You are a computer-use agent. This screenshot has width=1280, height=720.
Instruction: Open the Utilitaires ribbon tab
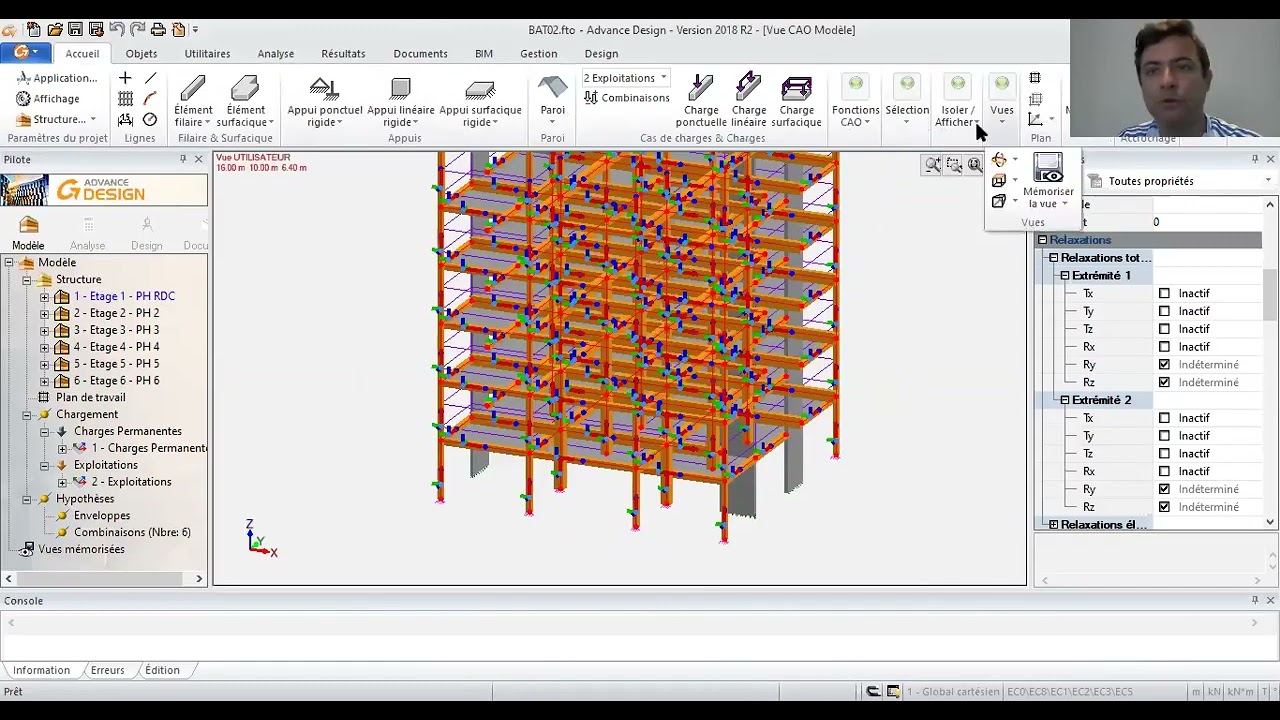coord(207,53)
